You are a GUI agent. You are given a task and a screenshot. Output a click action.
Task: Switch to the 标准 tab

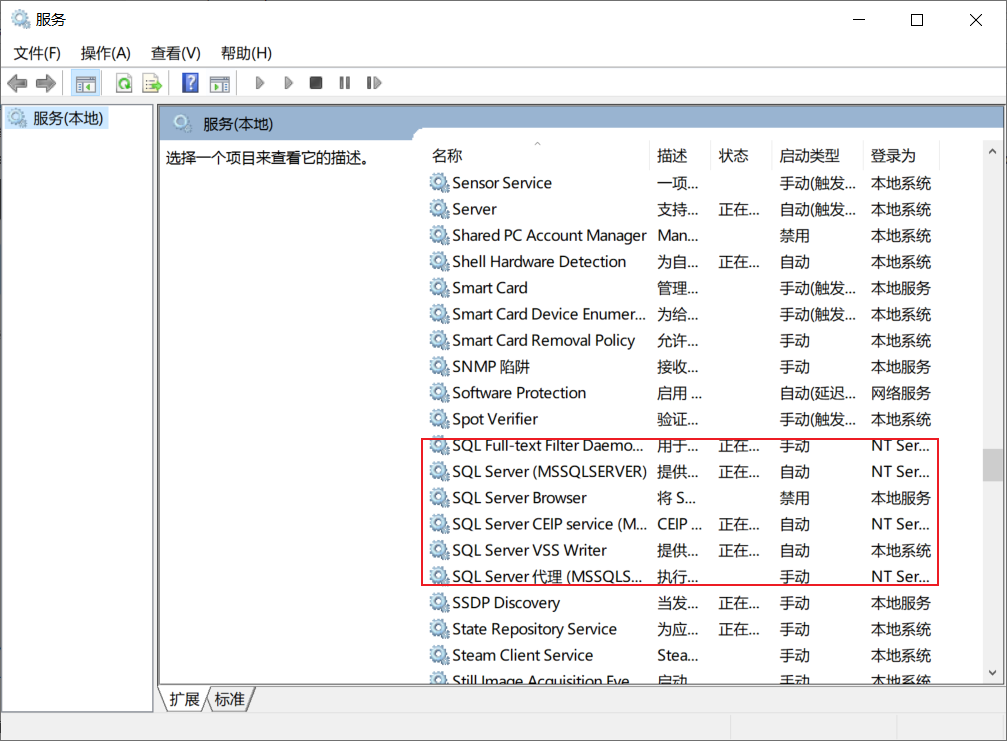230,699
